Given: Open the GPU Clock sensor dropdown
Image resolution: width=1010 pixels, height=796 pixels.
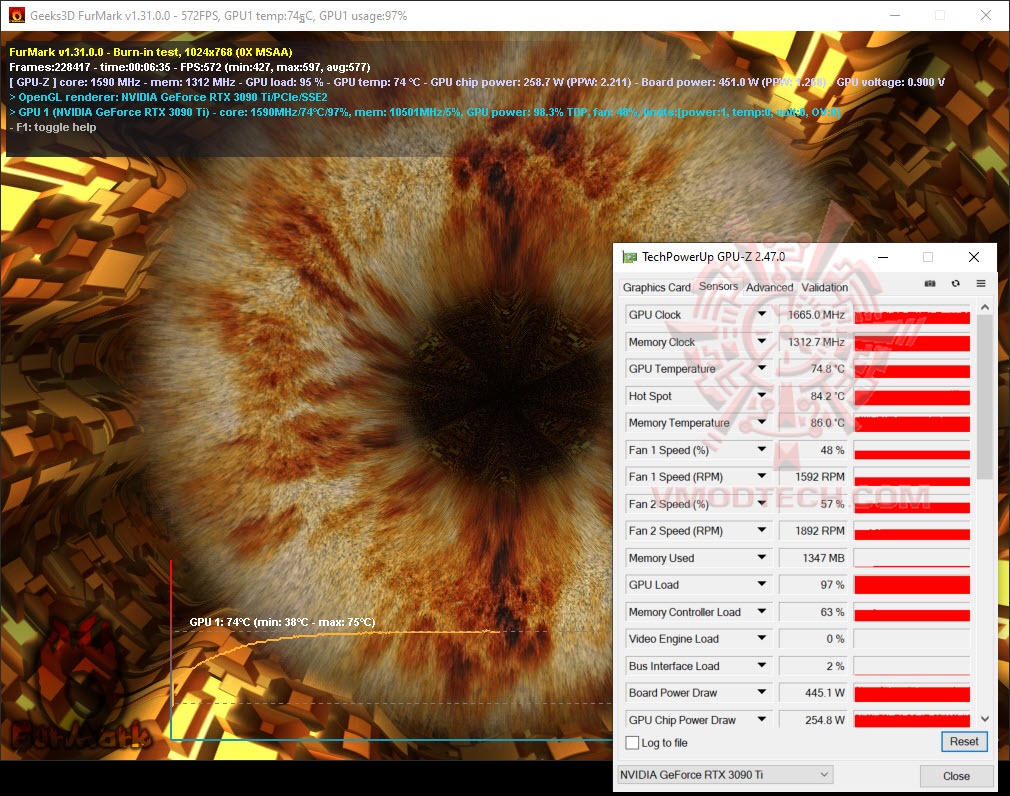Looking at the screenshot, I should (x=761, y=314).
